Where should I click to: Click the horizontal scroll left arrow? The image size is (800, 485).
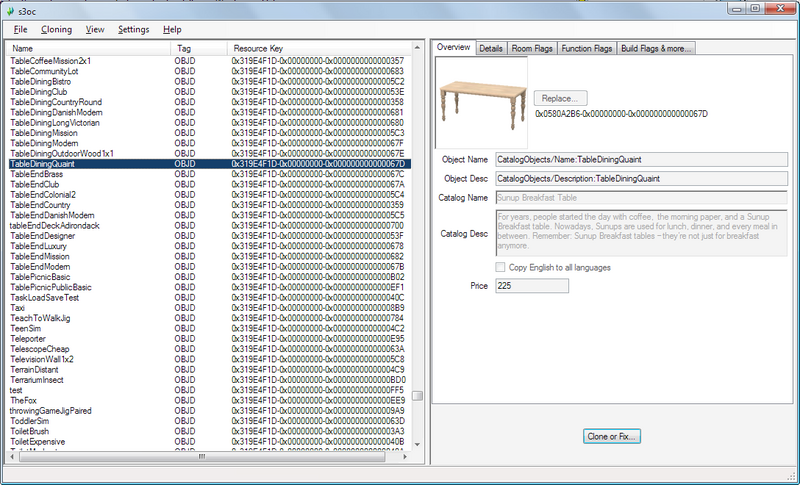pyautogui.click(x=12, y=456)
